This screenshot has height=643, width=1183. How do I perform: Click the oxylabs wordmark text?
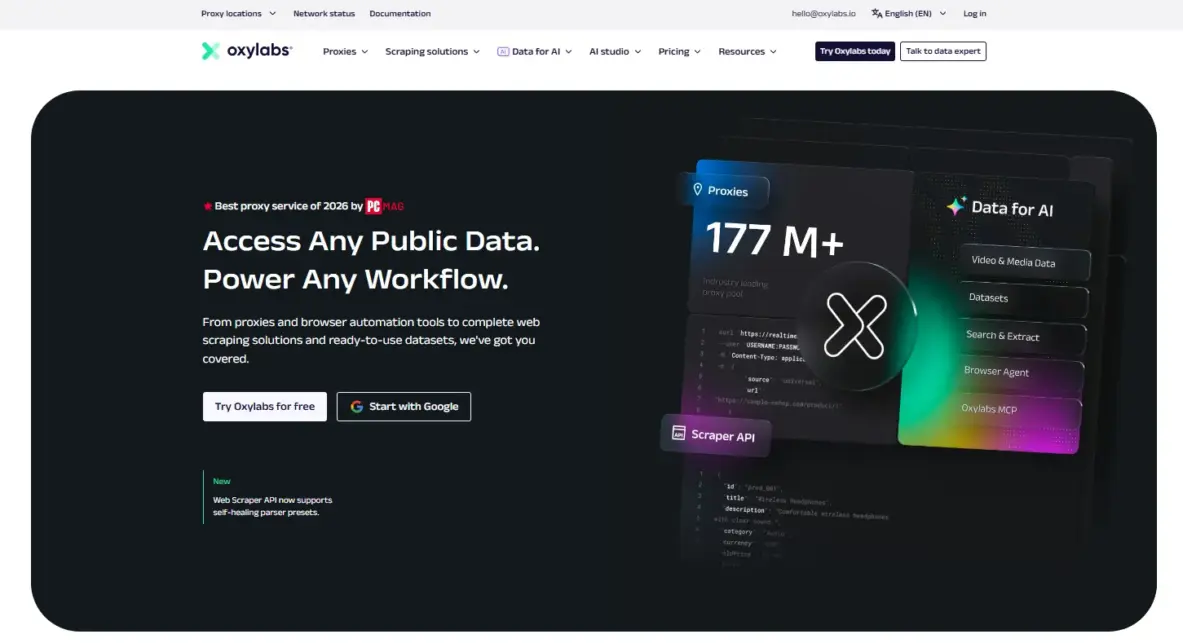pos(260,51)
